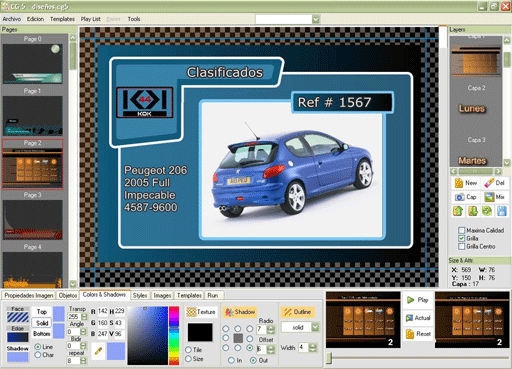Click the Cap camera icon

[466, 197]
